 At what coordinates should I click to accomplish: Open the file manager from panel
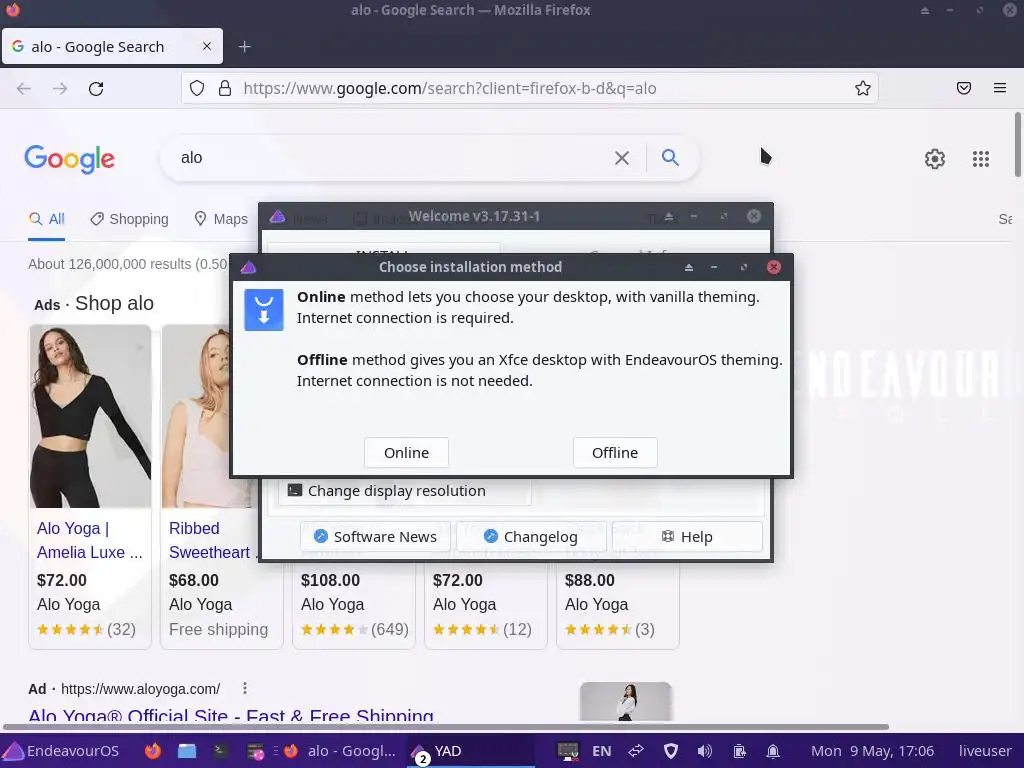click(x=187, y=751)
